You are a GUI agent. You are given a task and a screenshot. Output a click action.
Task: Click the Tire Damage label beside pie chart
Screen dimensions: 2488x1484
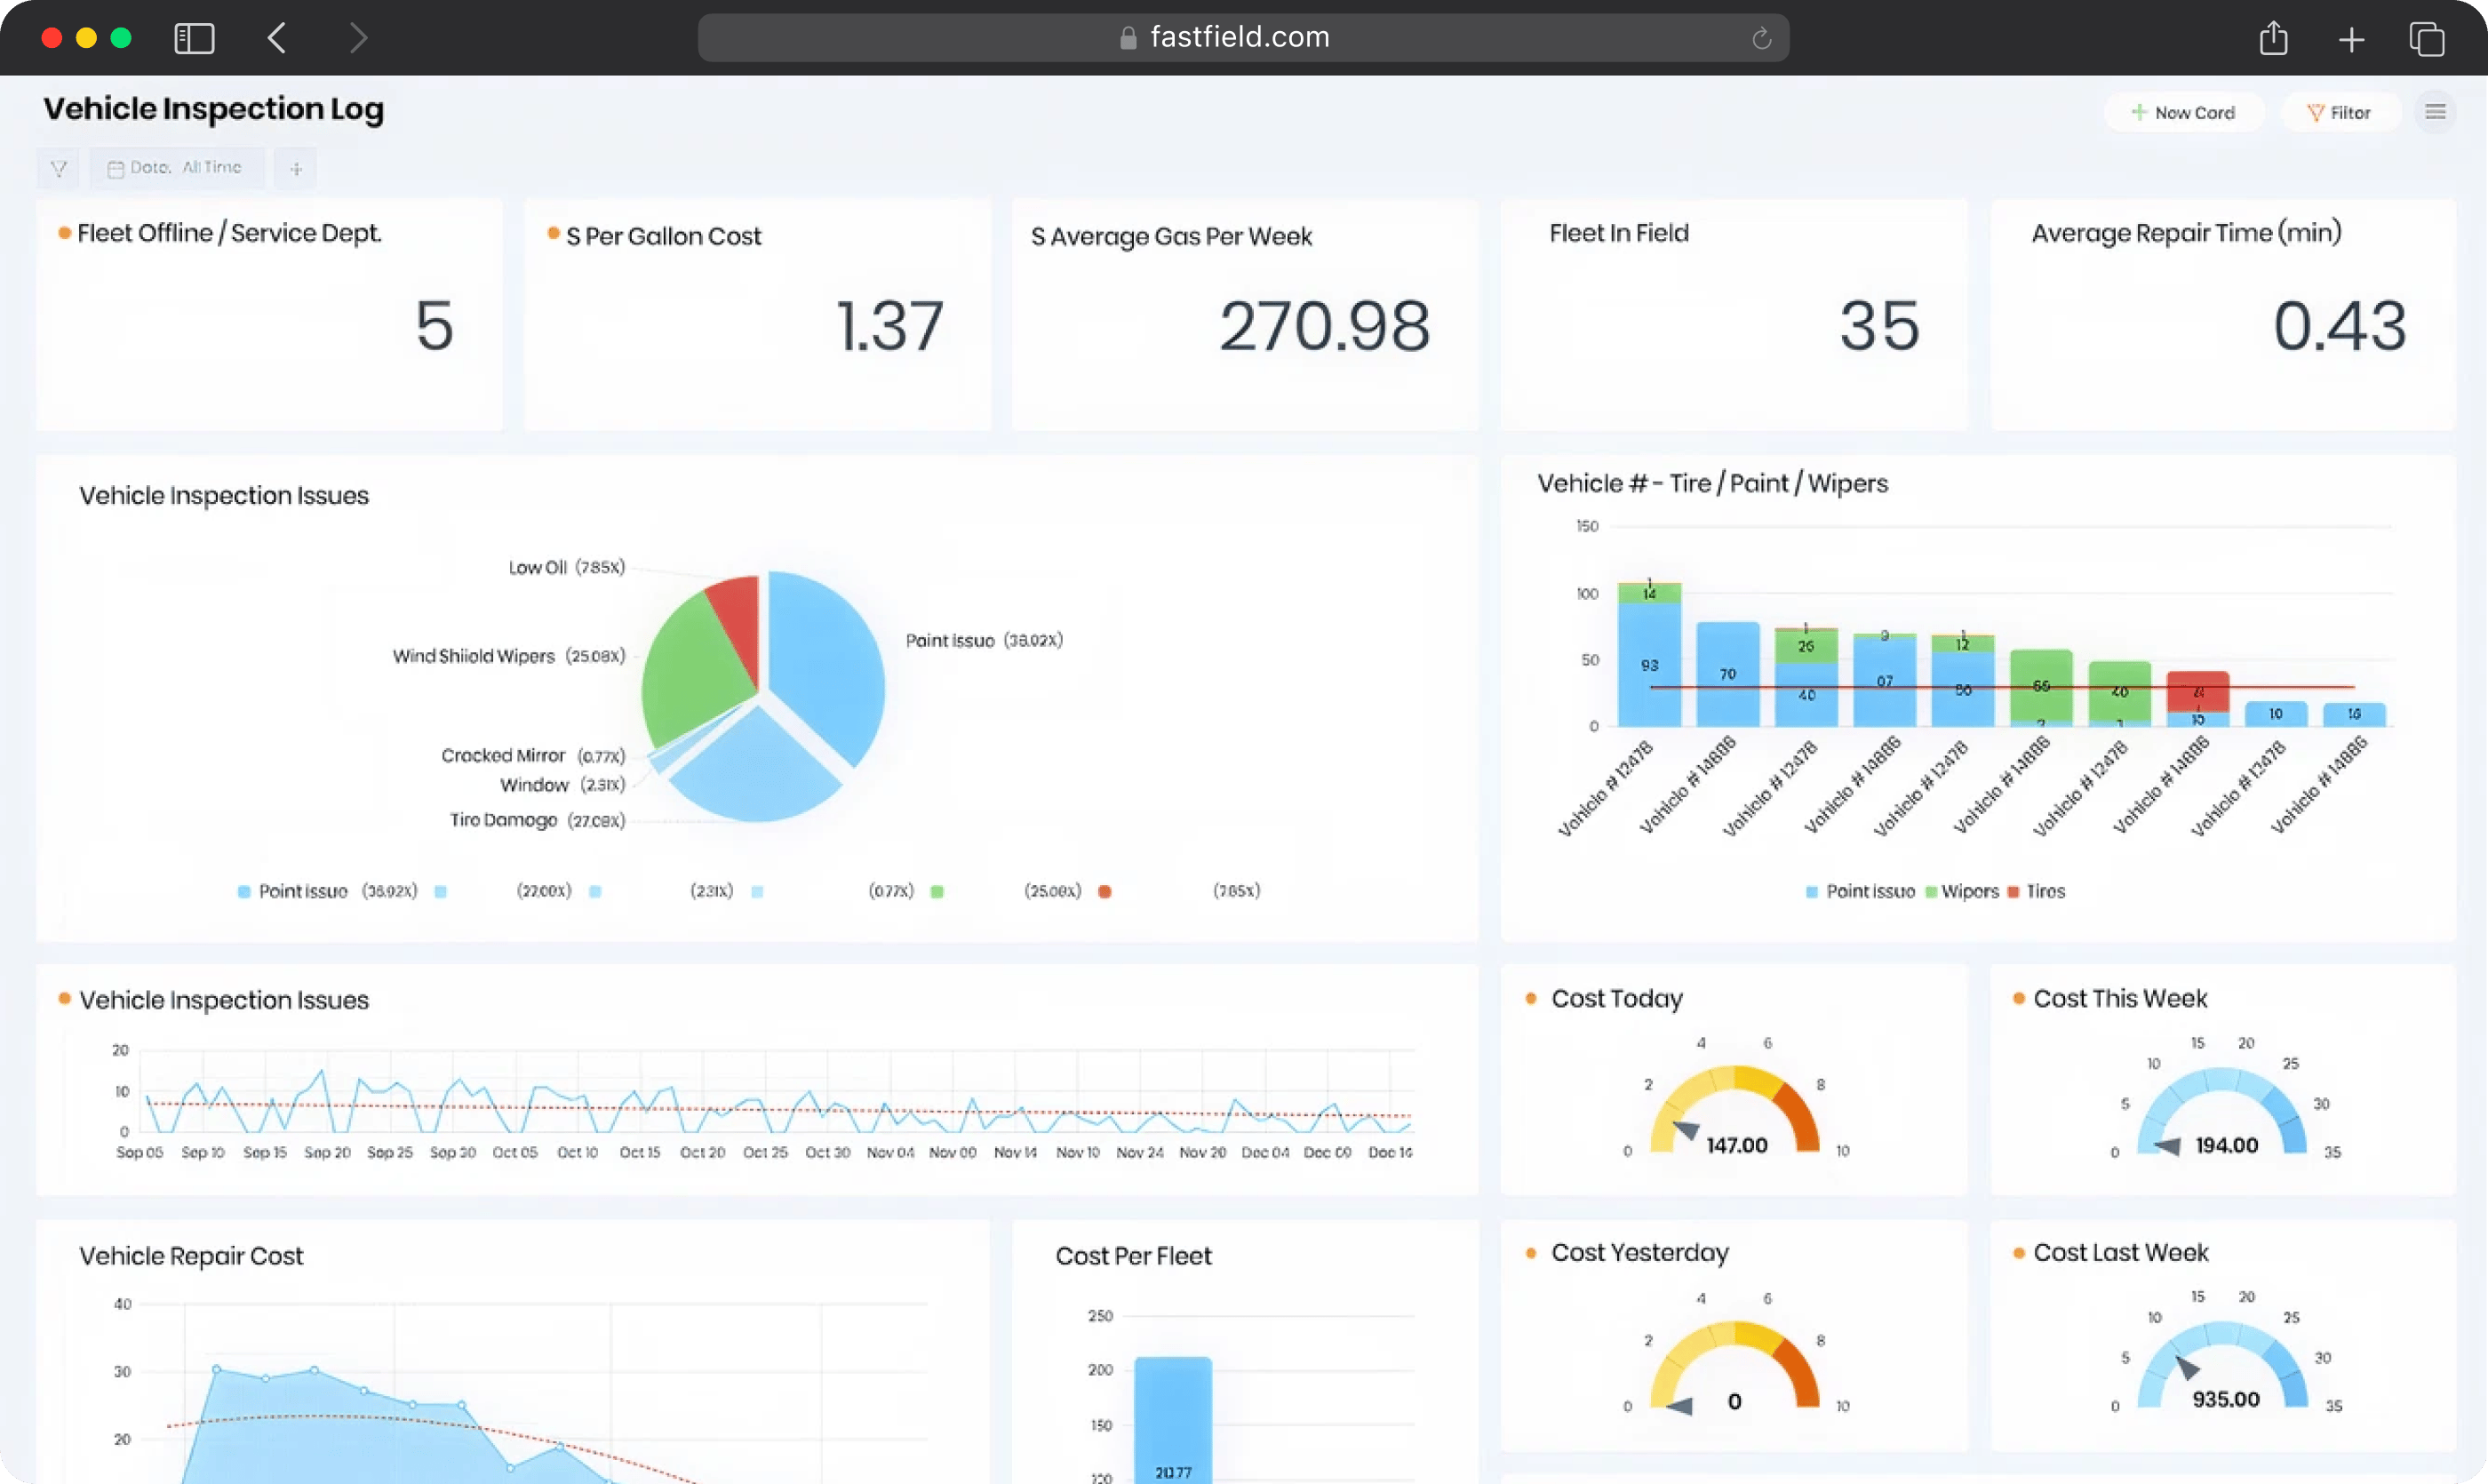(537, 820)
